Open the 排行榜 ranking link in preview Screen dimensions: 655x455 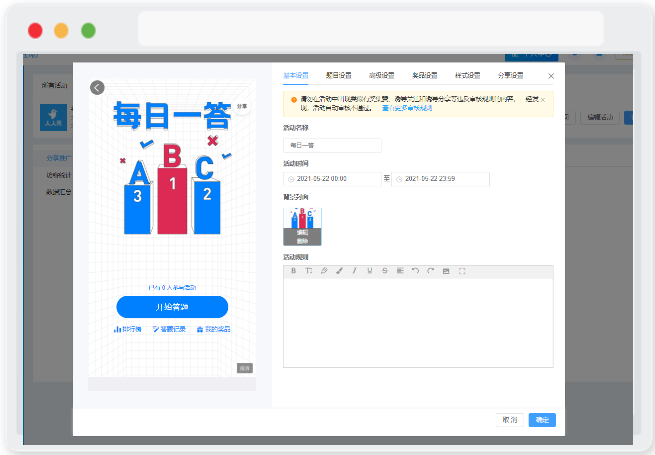pos(128,329)
